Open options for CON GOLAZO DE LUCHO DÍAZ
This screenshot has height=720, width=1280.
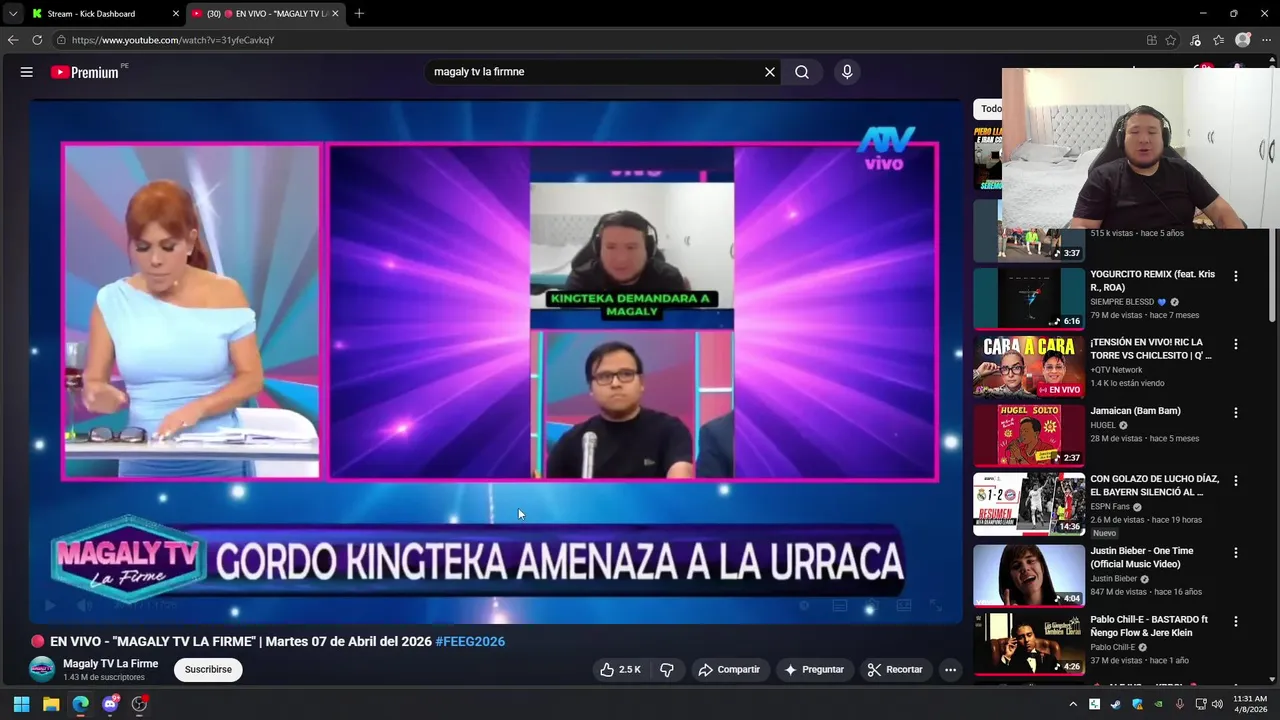pyautogui.click(x=1235, y=480)
